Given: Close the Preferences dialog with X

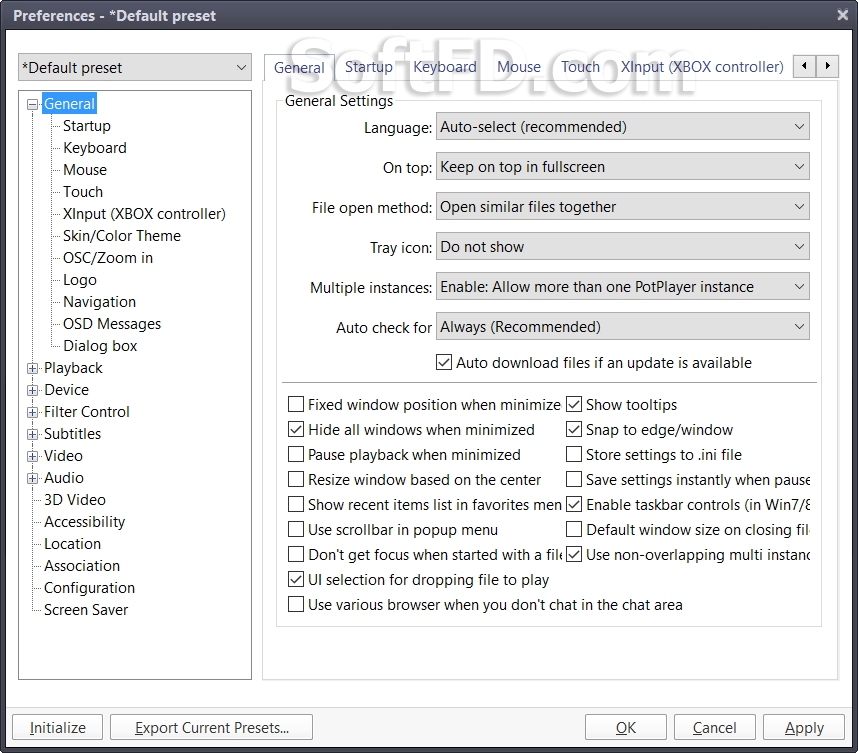Looking at the screenshot, I should 842,15.
